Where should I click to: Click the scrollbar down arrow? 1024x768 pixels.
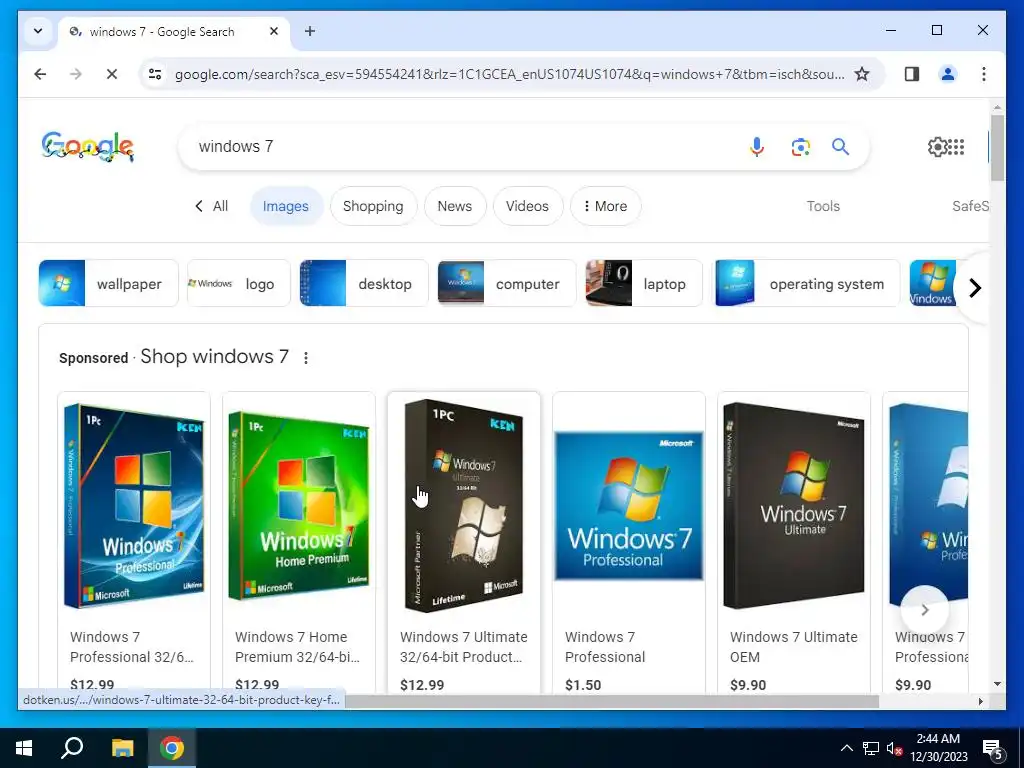coord(997,684)
